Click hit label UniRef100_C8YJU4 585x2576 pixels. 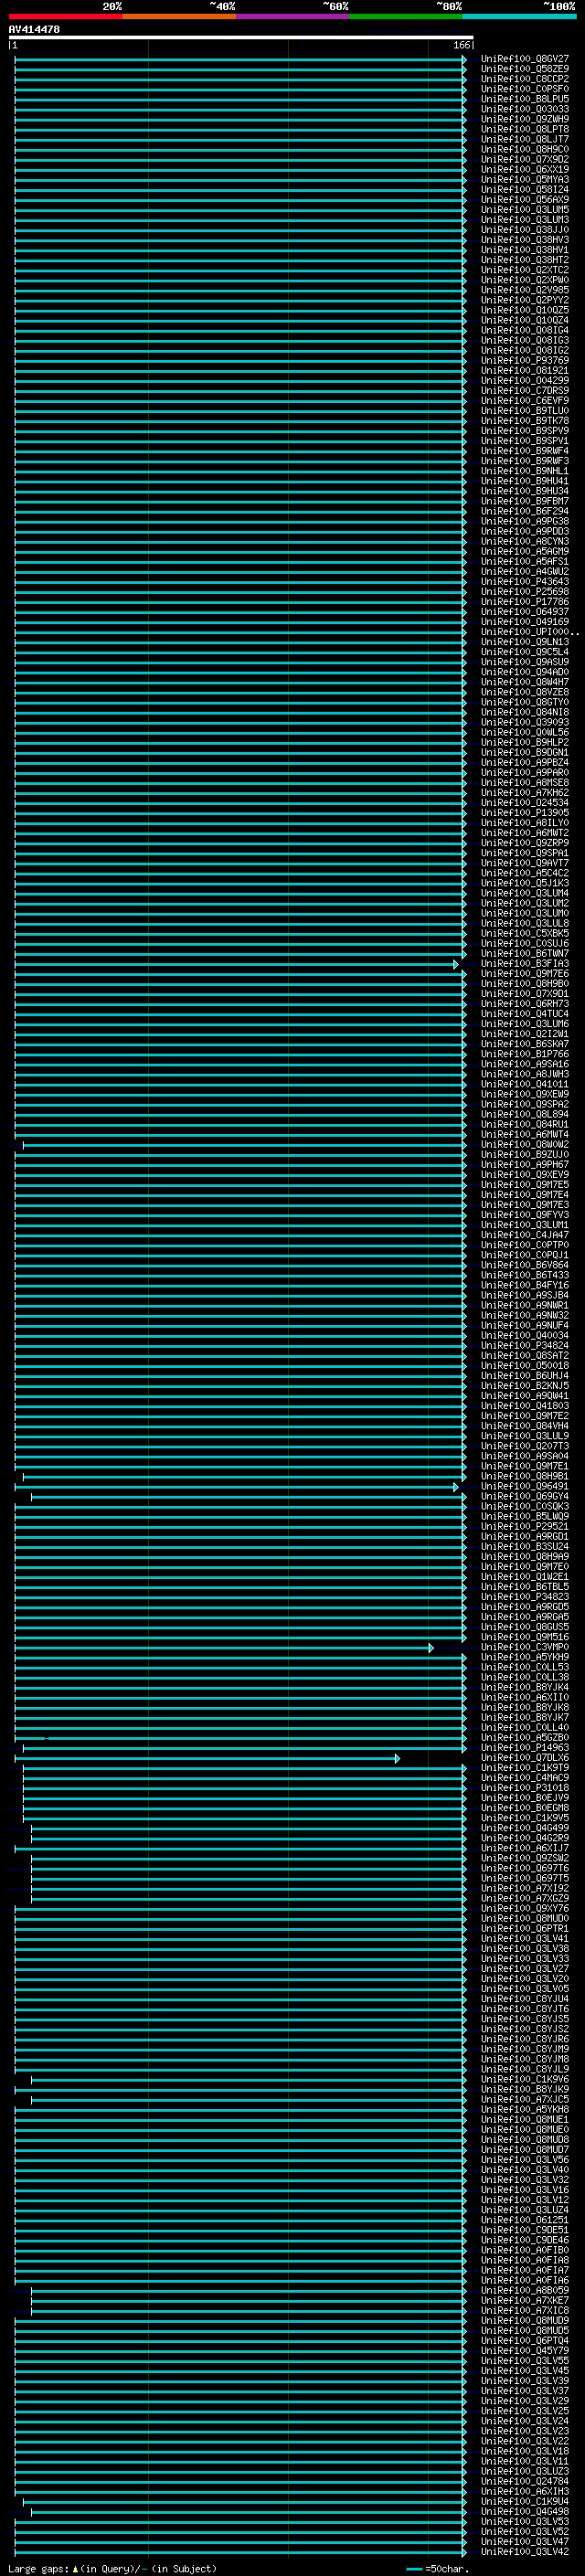pos(525,1999)
